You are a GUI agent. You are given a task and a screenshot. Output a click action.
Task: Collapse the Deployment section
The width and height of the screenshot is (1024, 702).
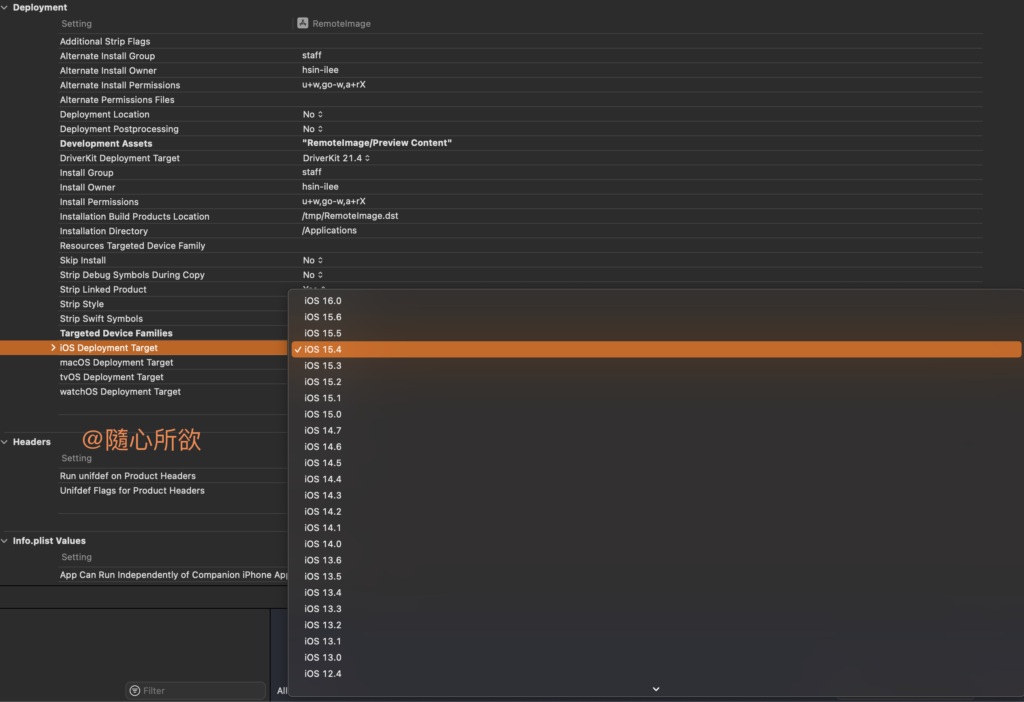pyautogui.click(x=5, y=8)
